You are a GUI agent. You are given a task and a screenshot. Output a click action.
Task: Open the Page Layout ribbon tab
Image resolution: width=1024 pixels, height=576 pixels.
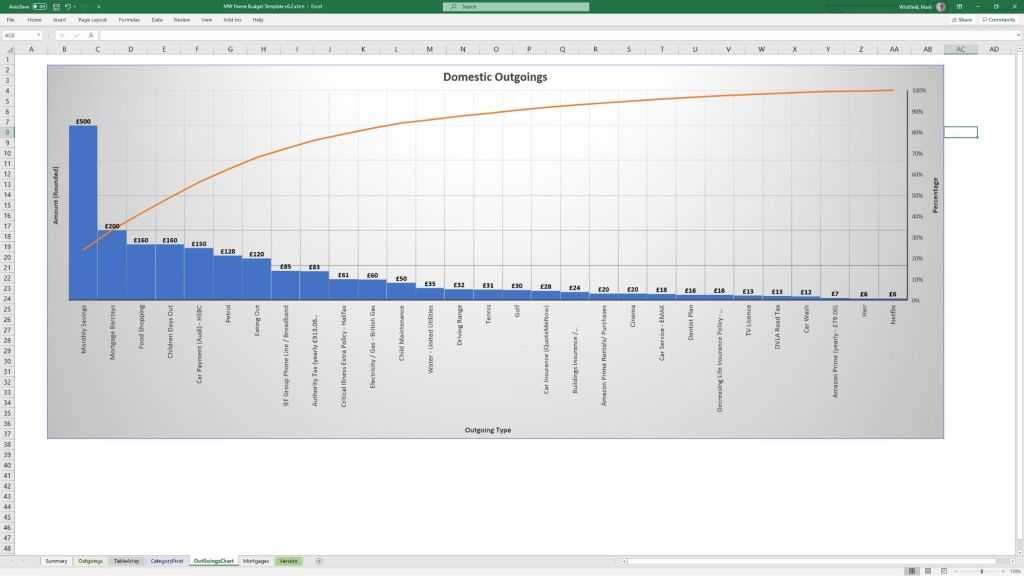(x=93, y=19)
